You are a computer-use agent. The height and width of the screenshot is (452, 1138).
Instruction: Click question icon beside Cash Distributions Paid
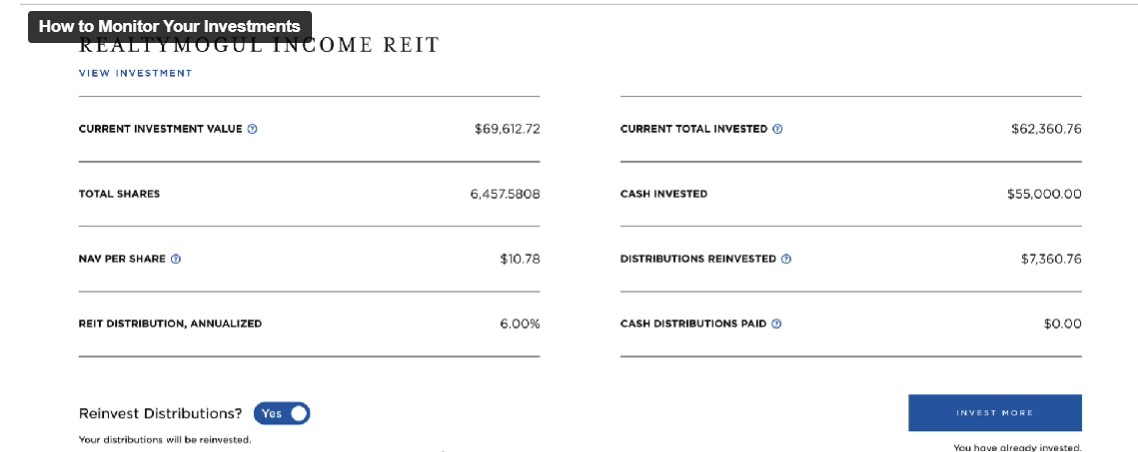777,324
